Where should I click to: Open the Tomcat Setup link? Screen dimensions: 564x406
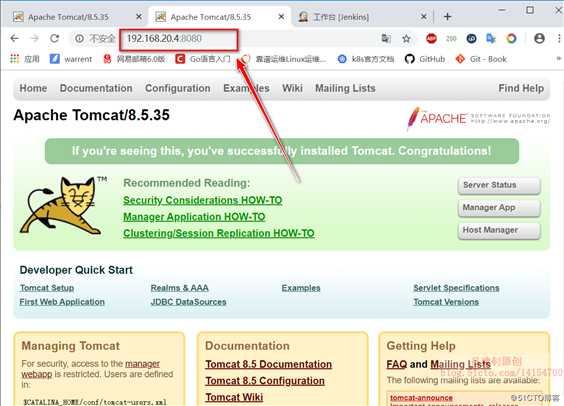coord(47,288)
